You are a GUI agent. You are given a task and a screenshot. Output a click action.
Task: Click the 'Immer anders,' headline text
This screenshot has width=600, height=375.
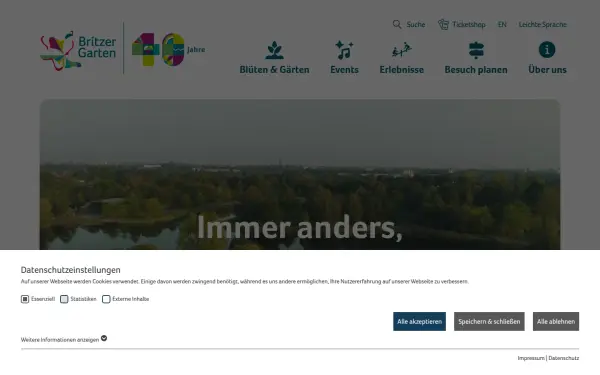[x=300, y=228]
